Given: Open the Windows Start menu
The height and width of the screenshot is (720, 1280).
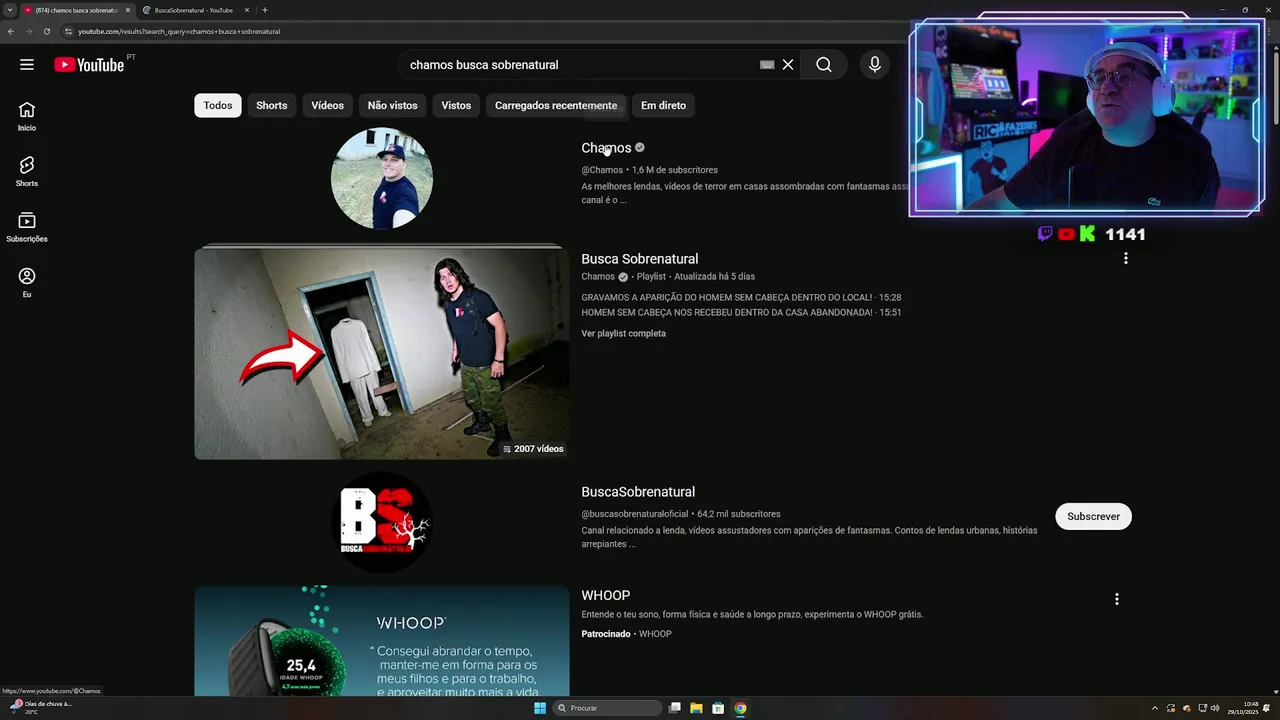Looking at the screenshot, I should 540,708.
